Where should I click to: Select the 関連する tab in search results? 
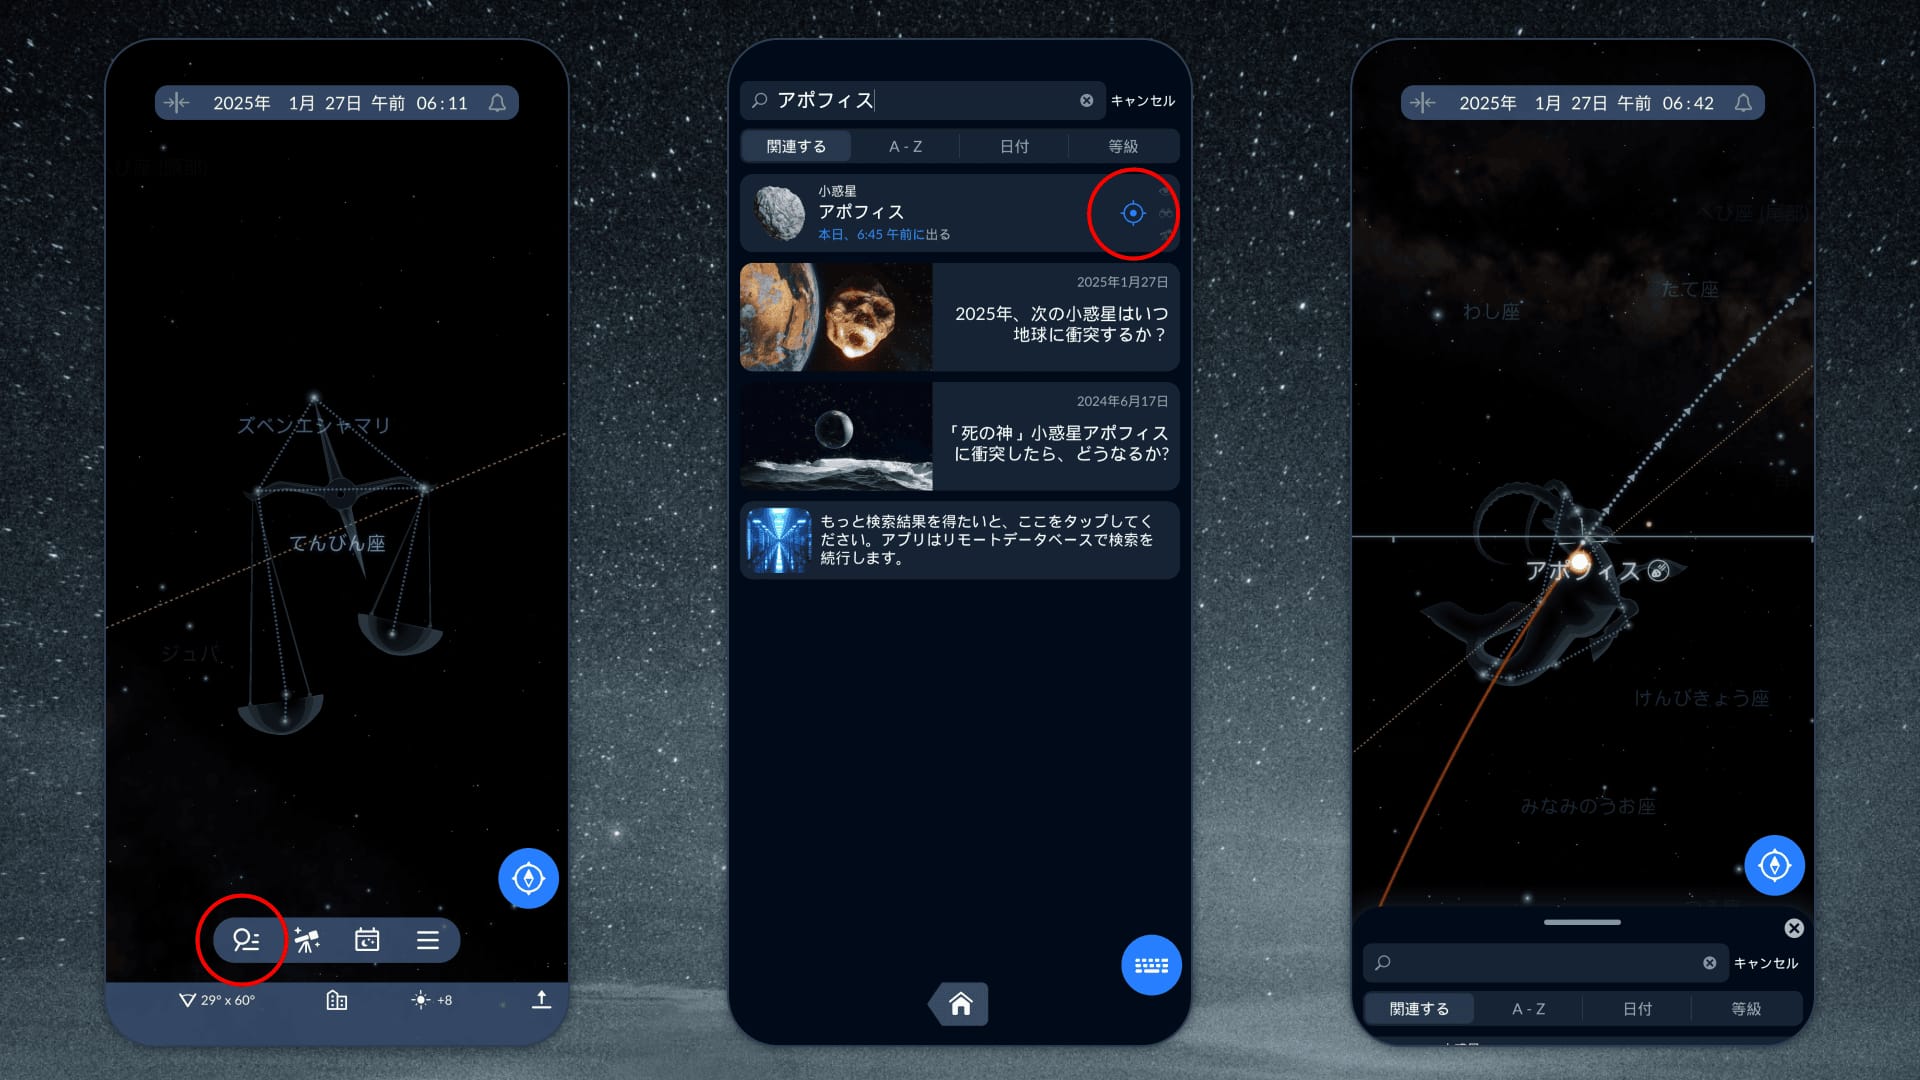tap(793, 146)
